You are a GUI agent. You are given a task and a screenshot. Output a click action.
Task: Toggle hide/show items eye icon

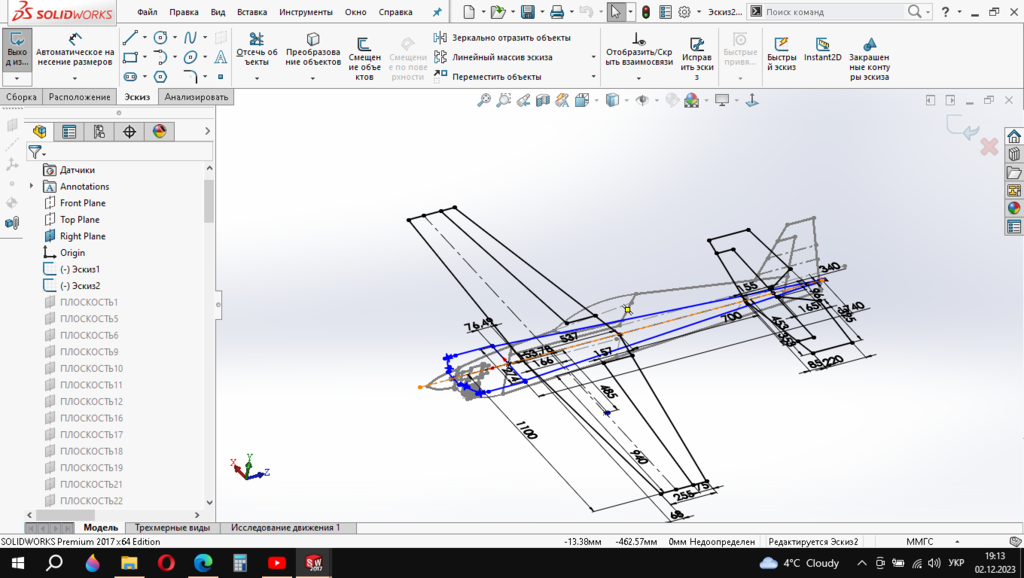[642, 100]
